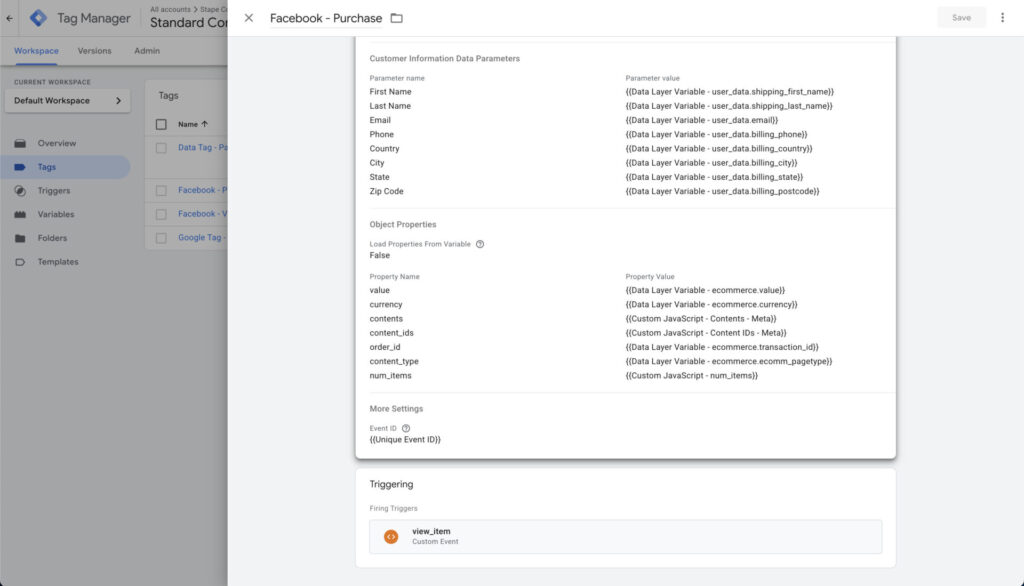
Task: Click the Save button
Action: tap(961, 18)
